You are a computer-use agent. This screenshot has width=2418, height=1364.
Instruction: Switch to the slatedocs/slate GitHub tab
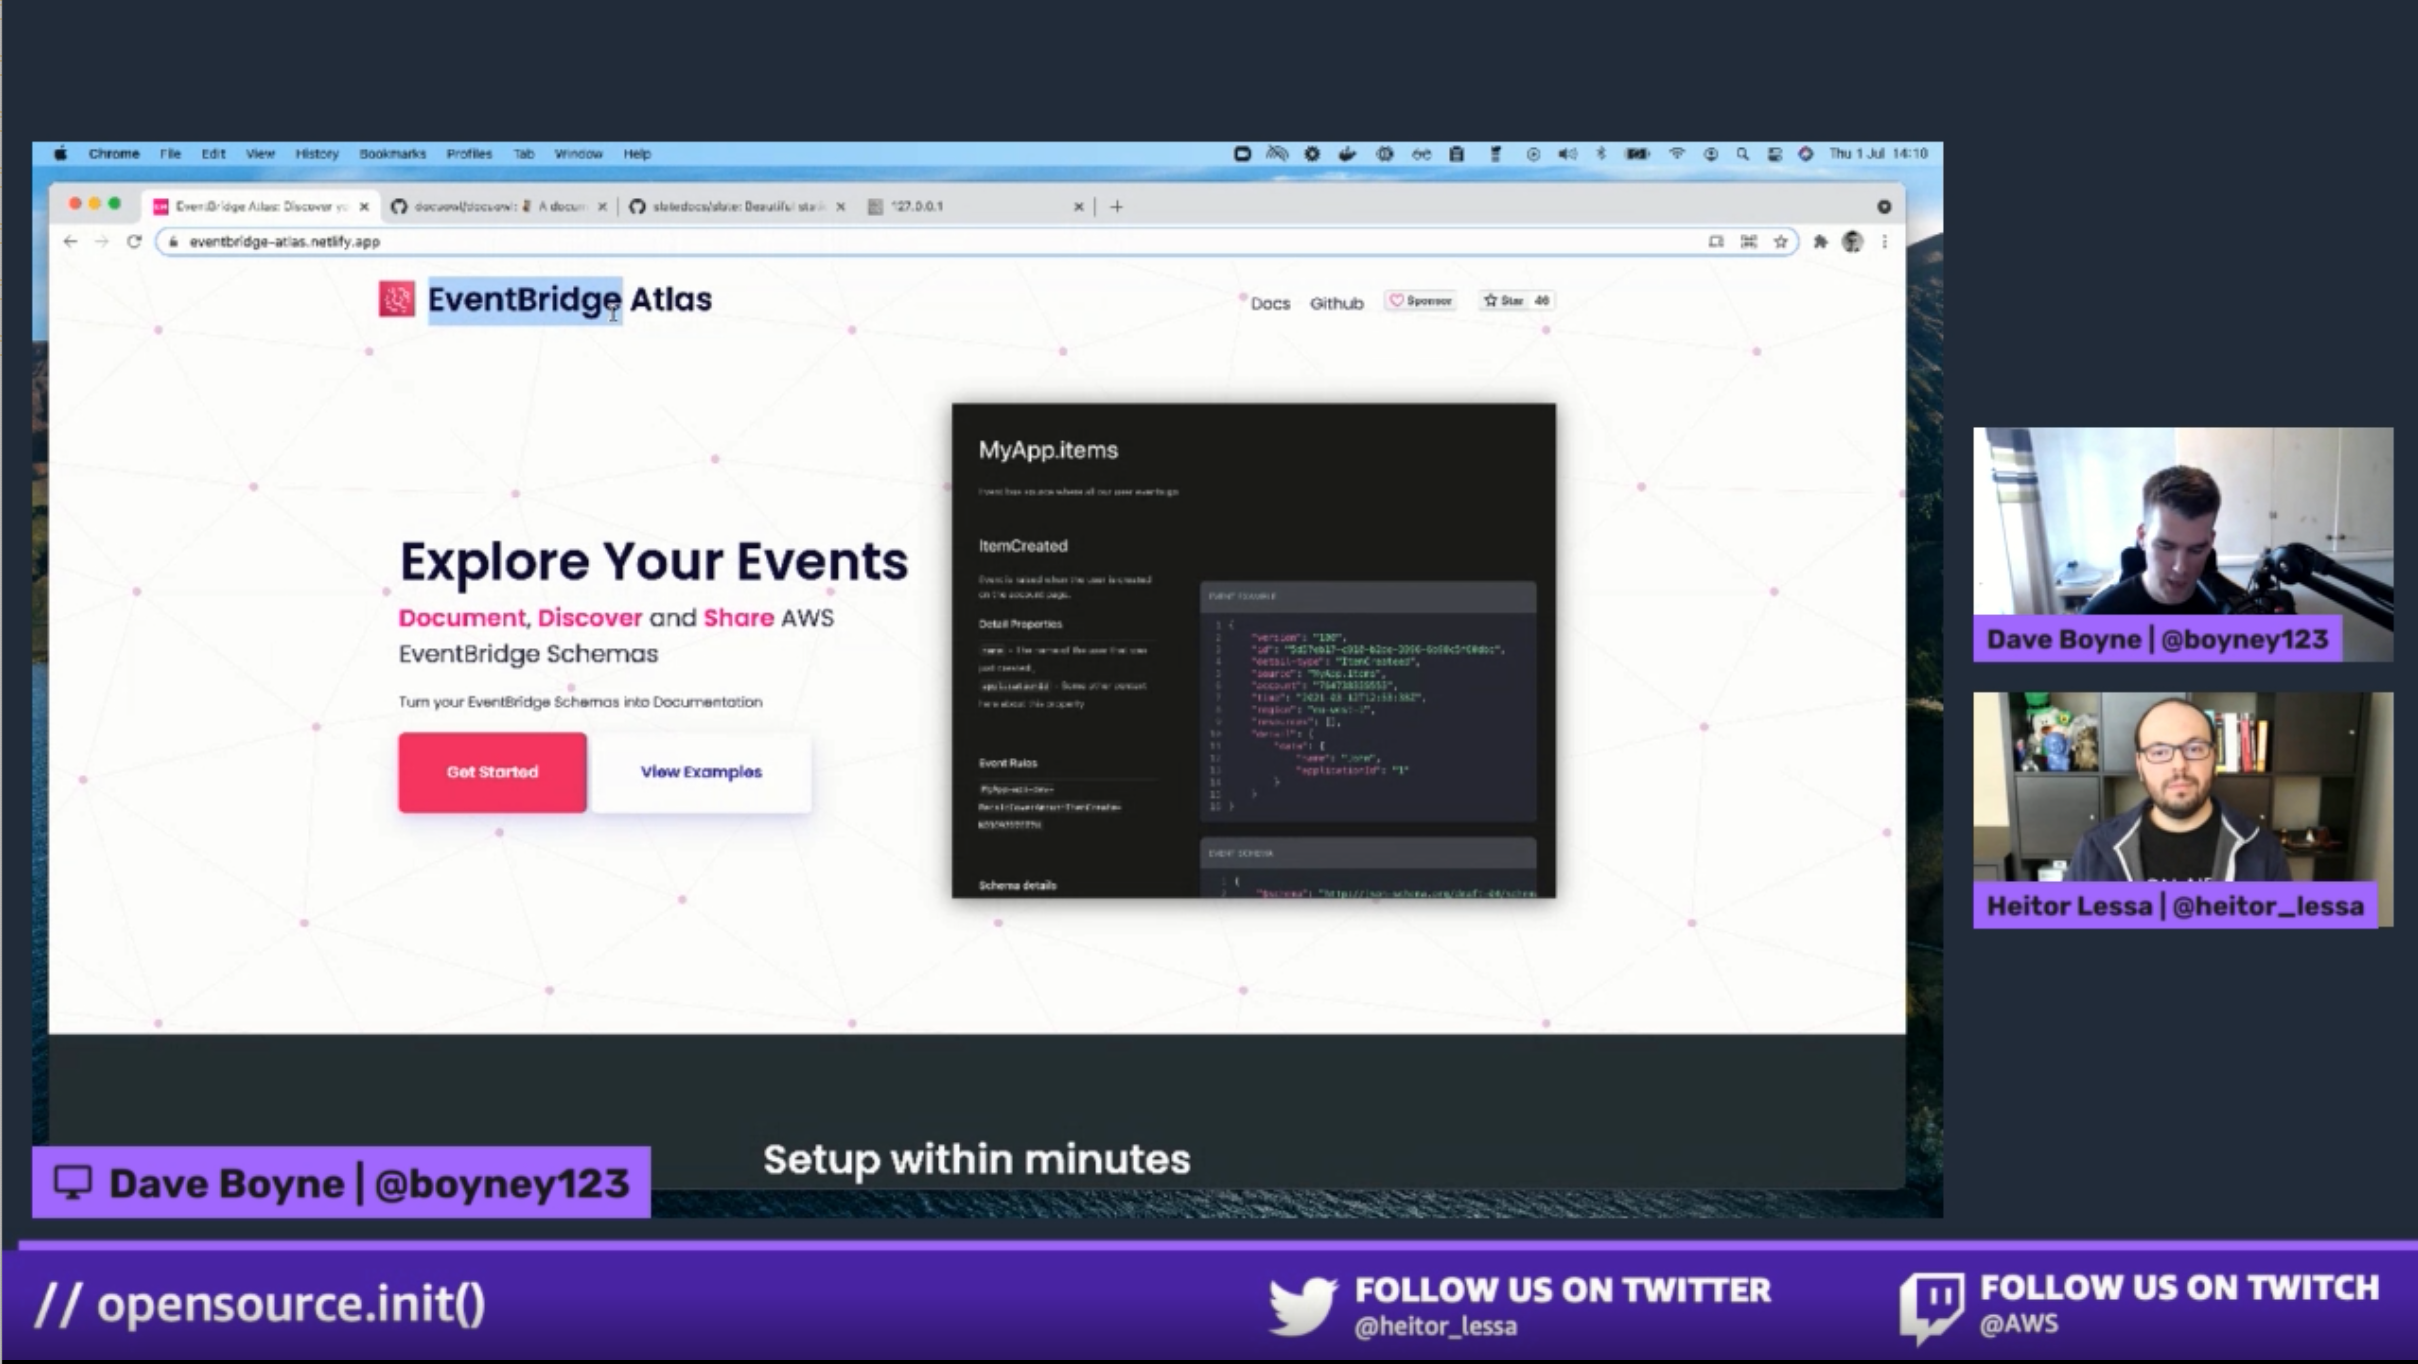[x=737, y=206]
